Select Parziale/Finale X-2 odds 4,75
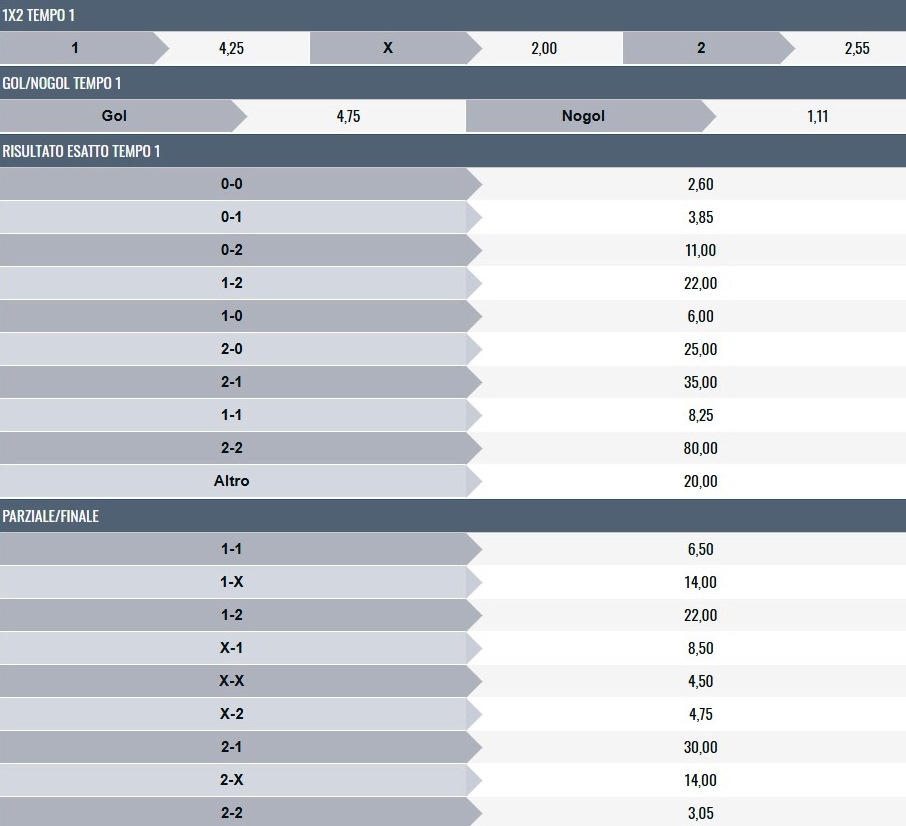Viewport: 906px width, 826px height. coord(700,713)
